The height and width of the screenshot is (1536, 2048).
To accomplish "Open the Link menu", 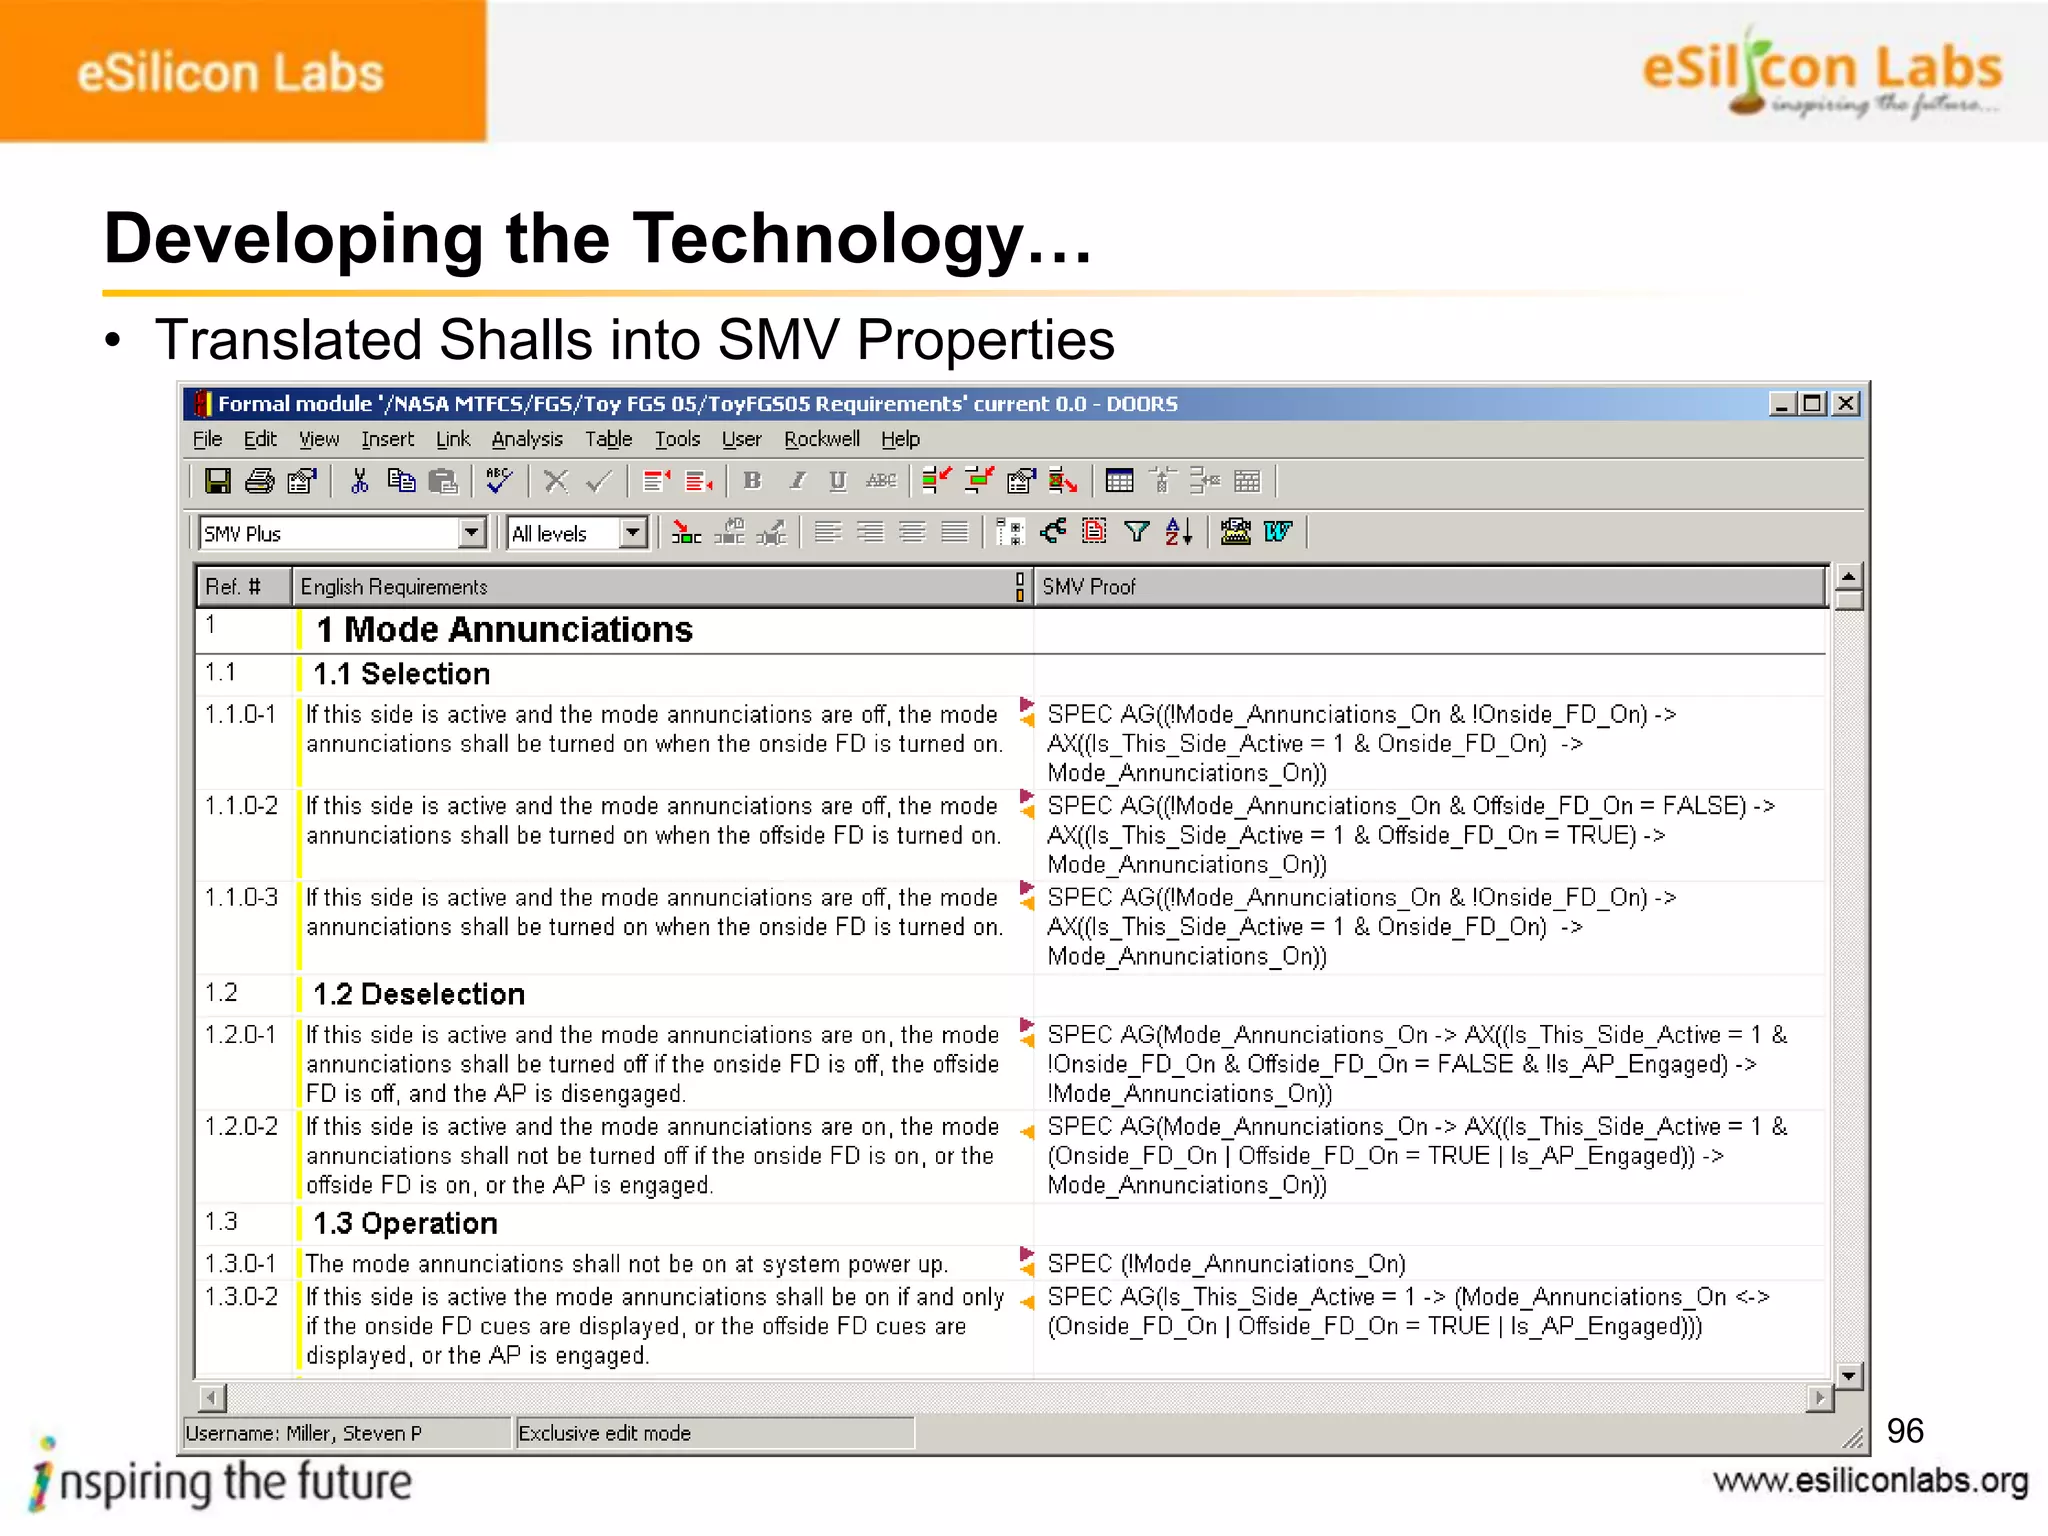I will pyautogui.click(x=453, y=439).
